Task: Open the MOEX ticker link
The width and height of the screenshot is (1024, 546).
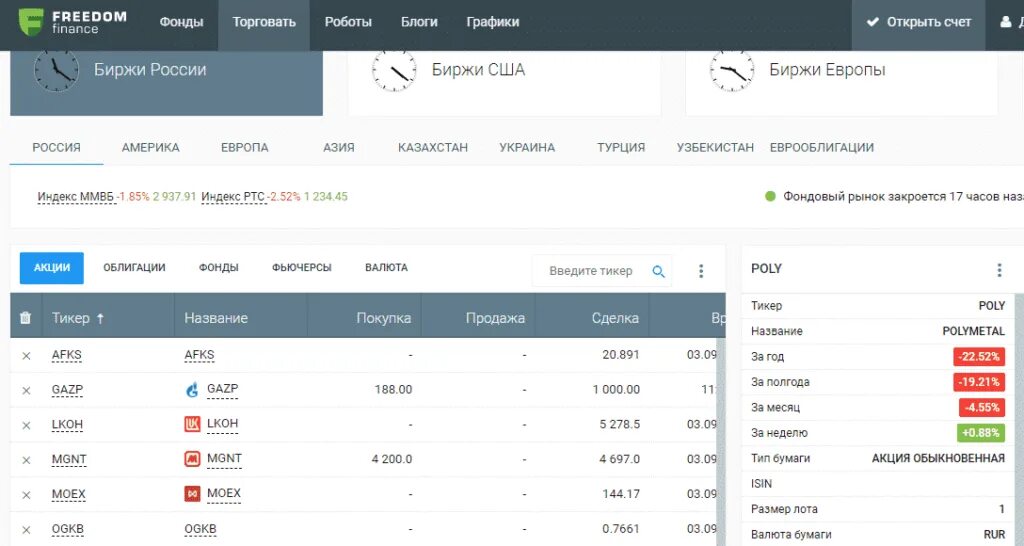Action: (69, 494)
